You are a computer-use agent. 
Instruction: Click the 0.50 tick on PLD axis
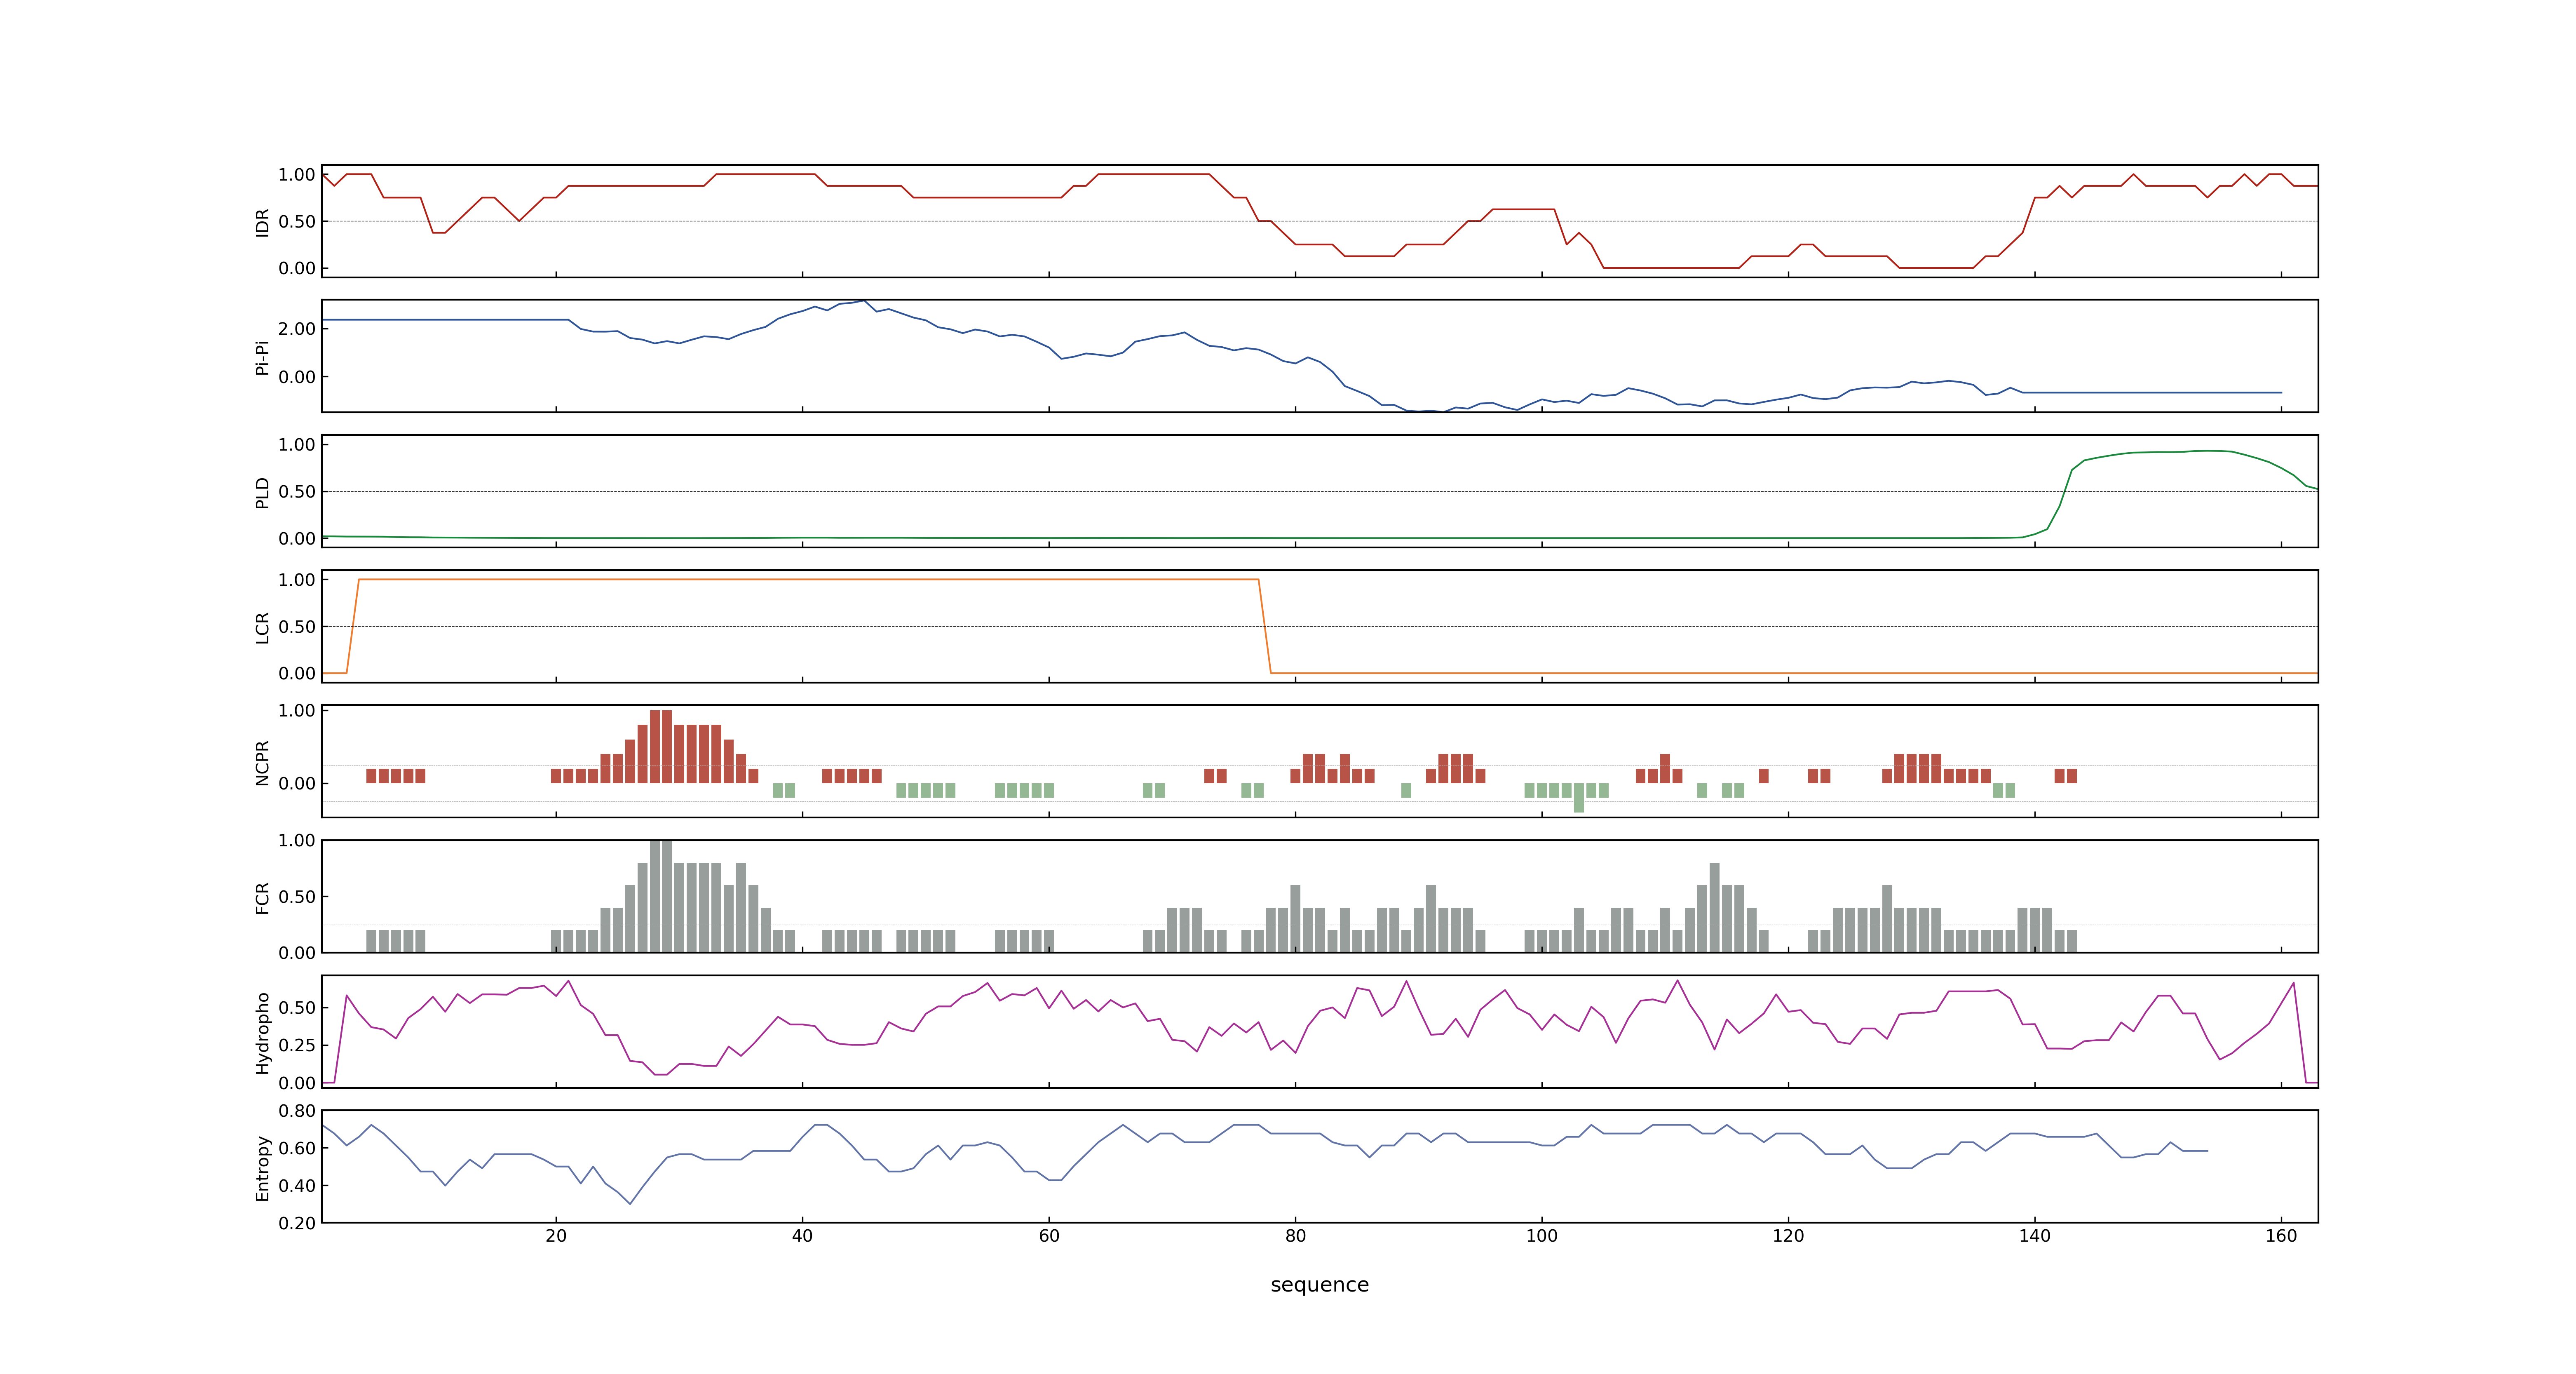pyautogui.click(x=297, y=491)
